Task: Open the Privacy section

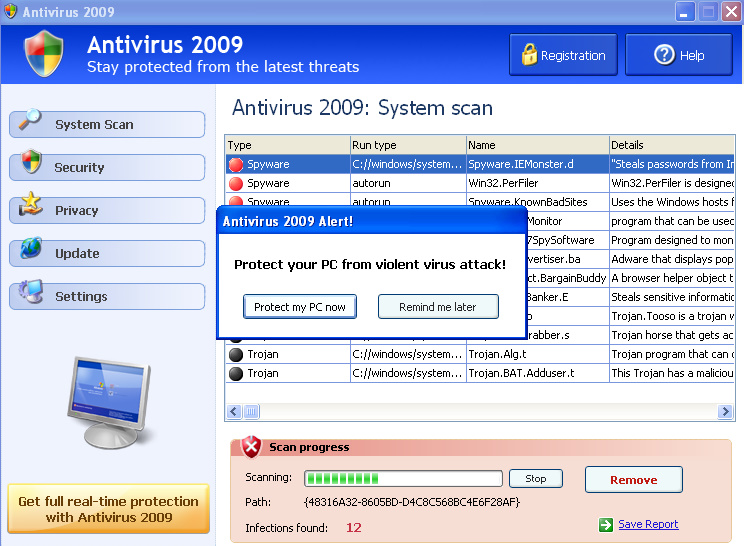Action: pyautogui.click(x=107, y=210)
